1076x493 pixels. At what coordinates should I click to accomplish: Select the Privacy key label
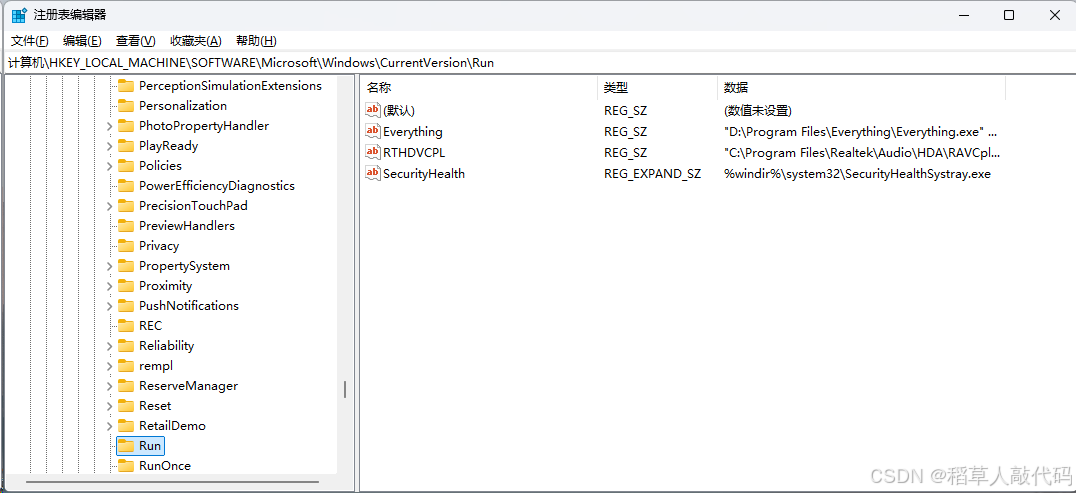(x=159, y=245)
